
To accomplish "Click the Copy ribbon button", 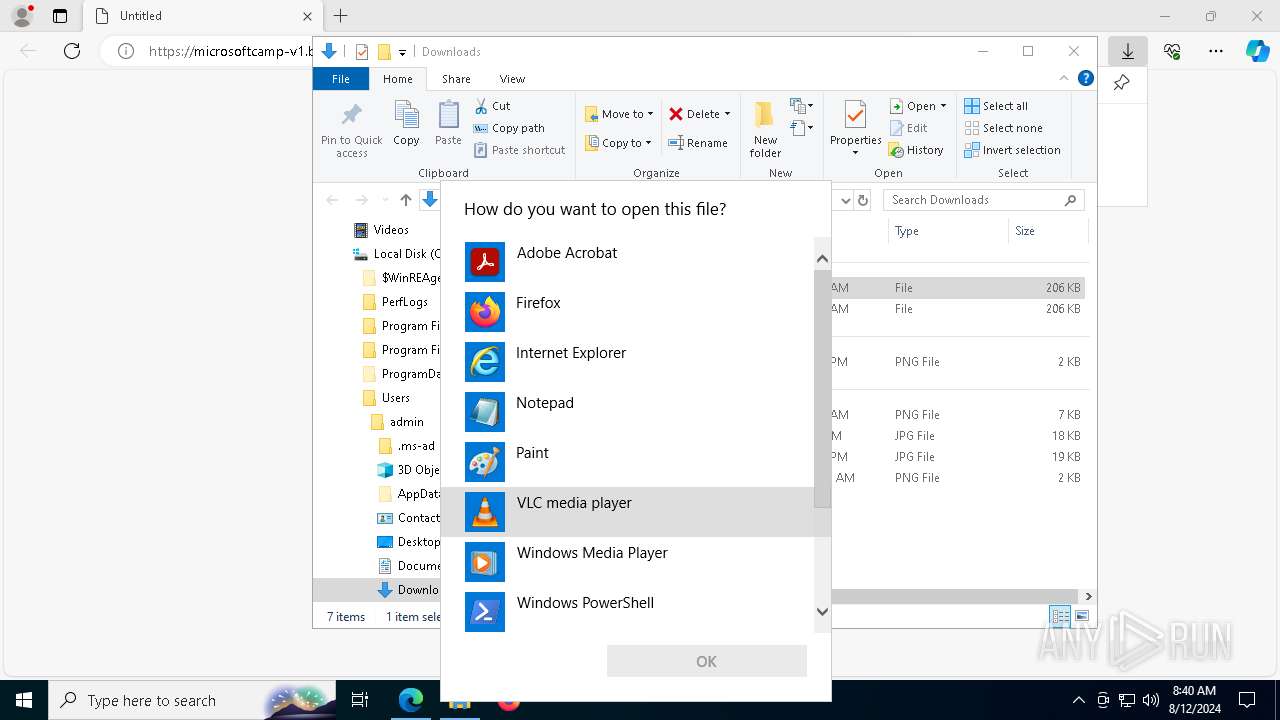I will [x=406, y=124].
